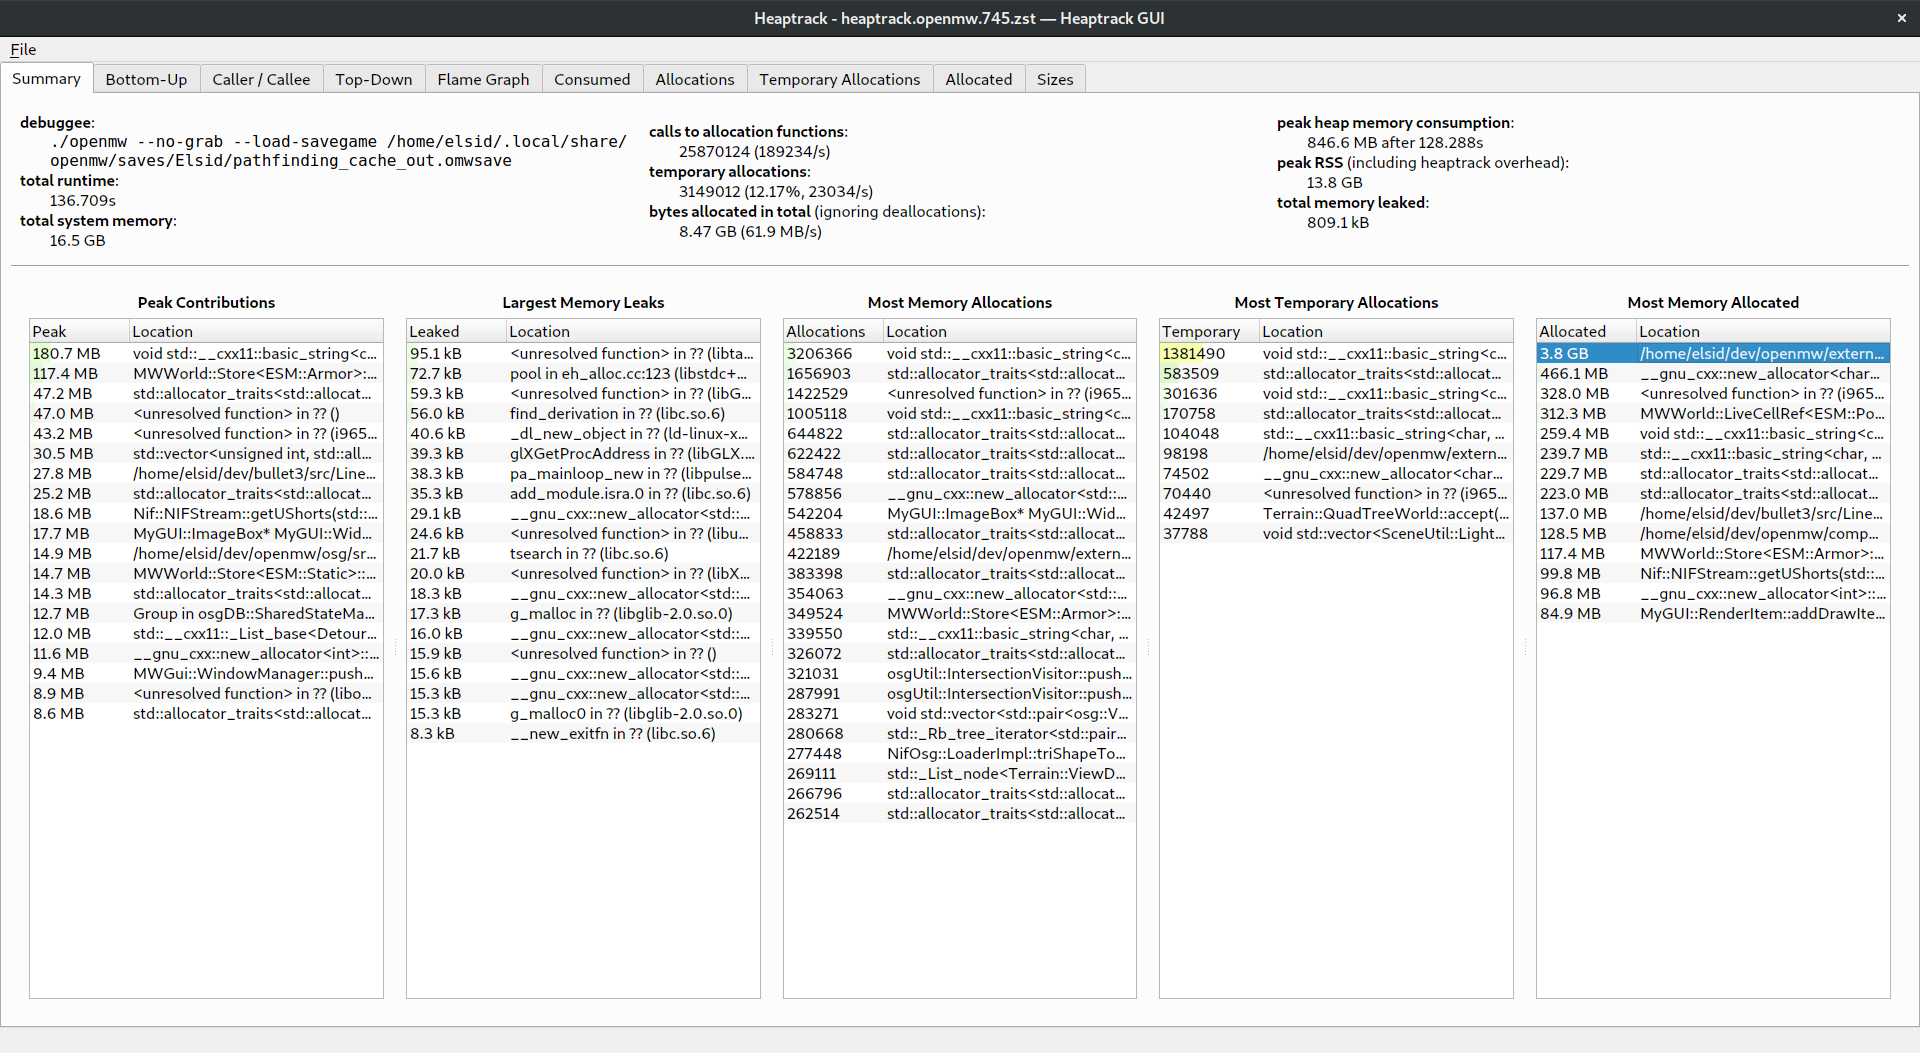Sort Most Temporary Allocations by Temporary header
This screenshot has height=1053, width=1920.
(x=1209, y=331)
